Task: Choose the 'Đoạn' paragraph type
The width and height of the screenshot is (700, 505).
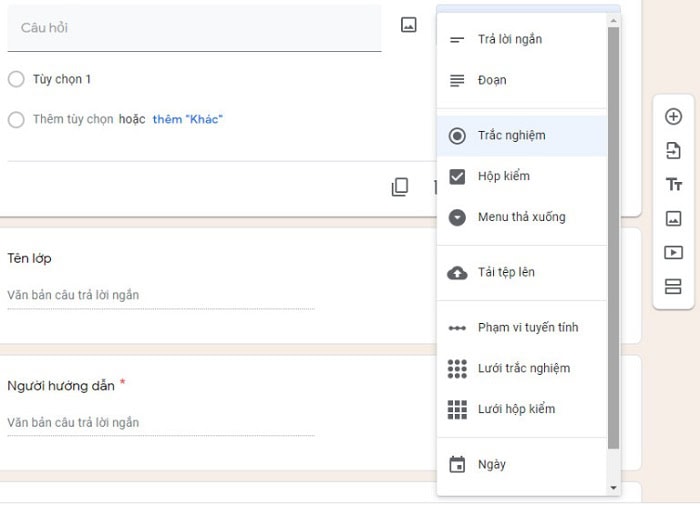Action: click(x=521, y=80)
